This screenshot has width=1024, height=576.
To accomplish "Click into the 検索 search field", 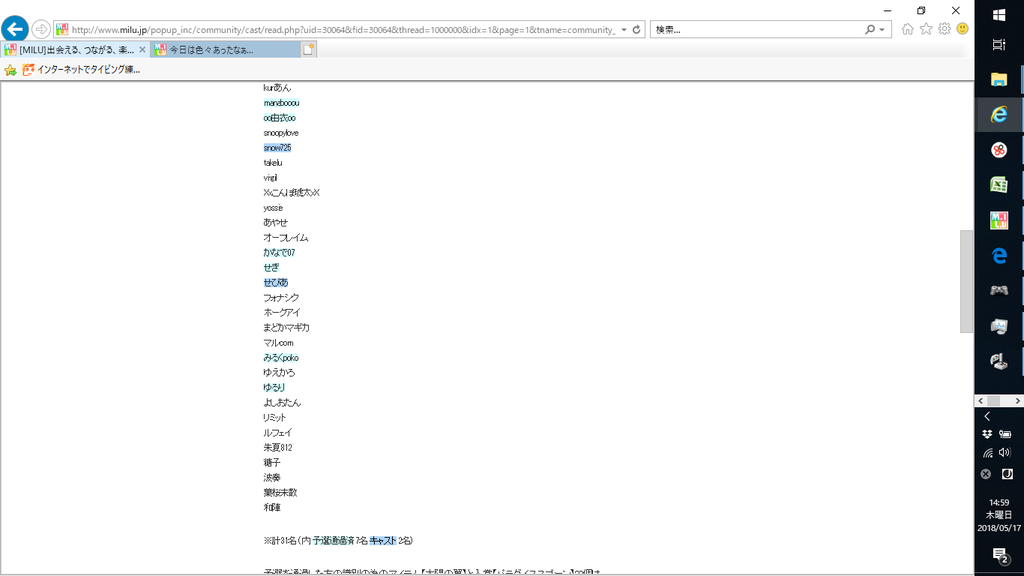I will point(755,30).
